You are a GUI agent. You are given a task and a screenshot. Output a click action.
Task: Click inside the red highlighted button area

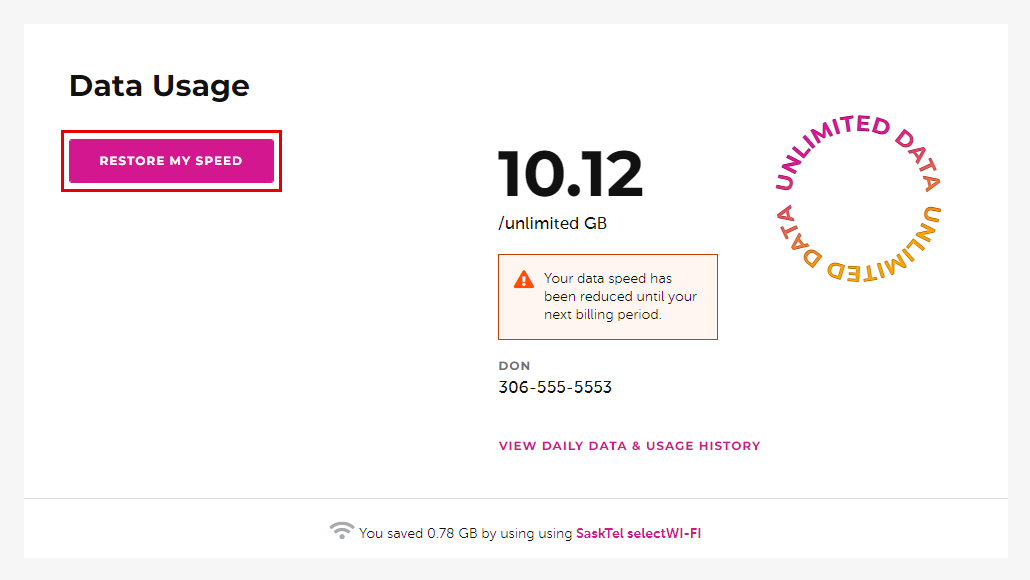pos(171,160)
